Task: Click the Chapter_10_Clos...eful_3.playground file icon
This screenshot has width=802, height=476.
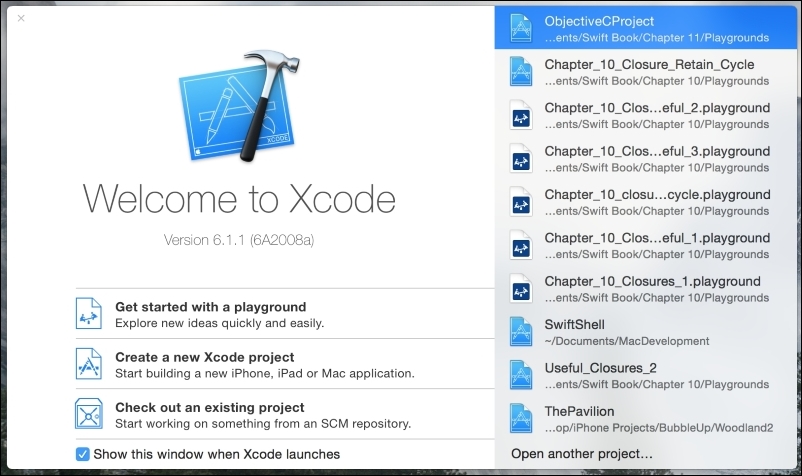Action: coord(521,158)
